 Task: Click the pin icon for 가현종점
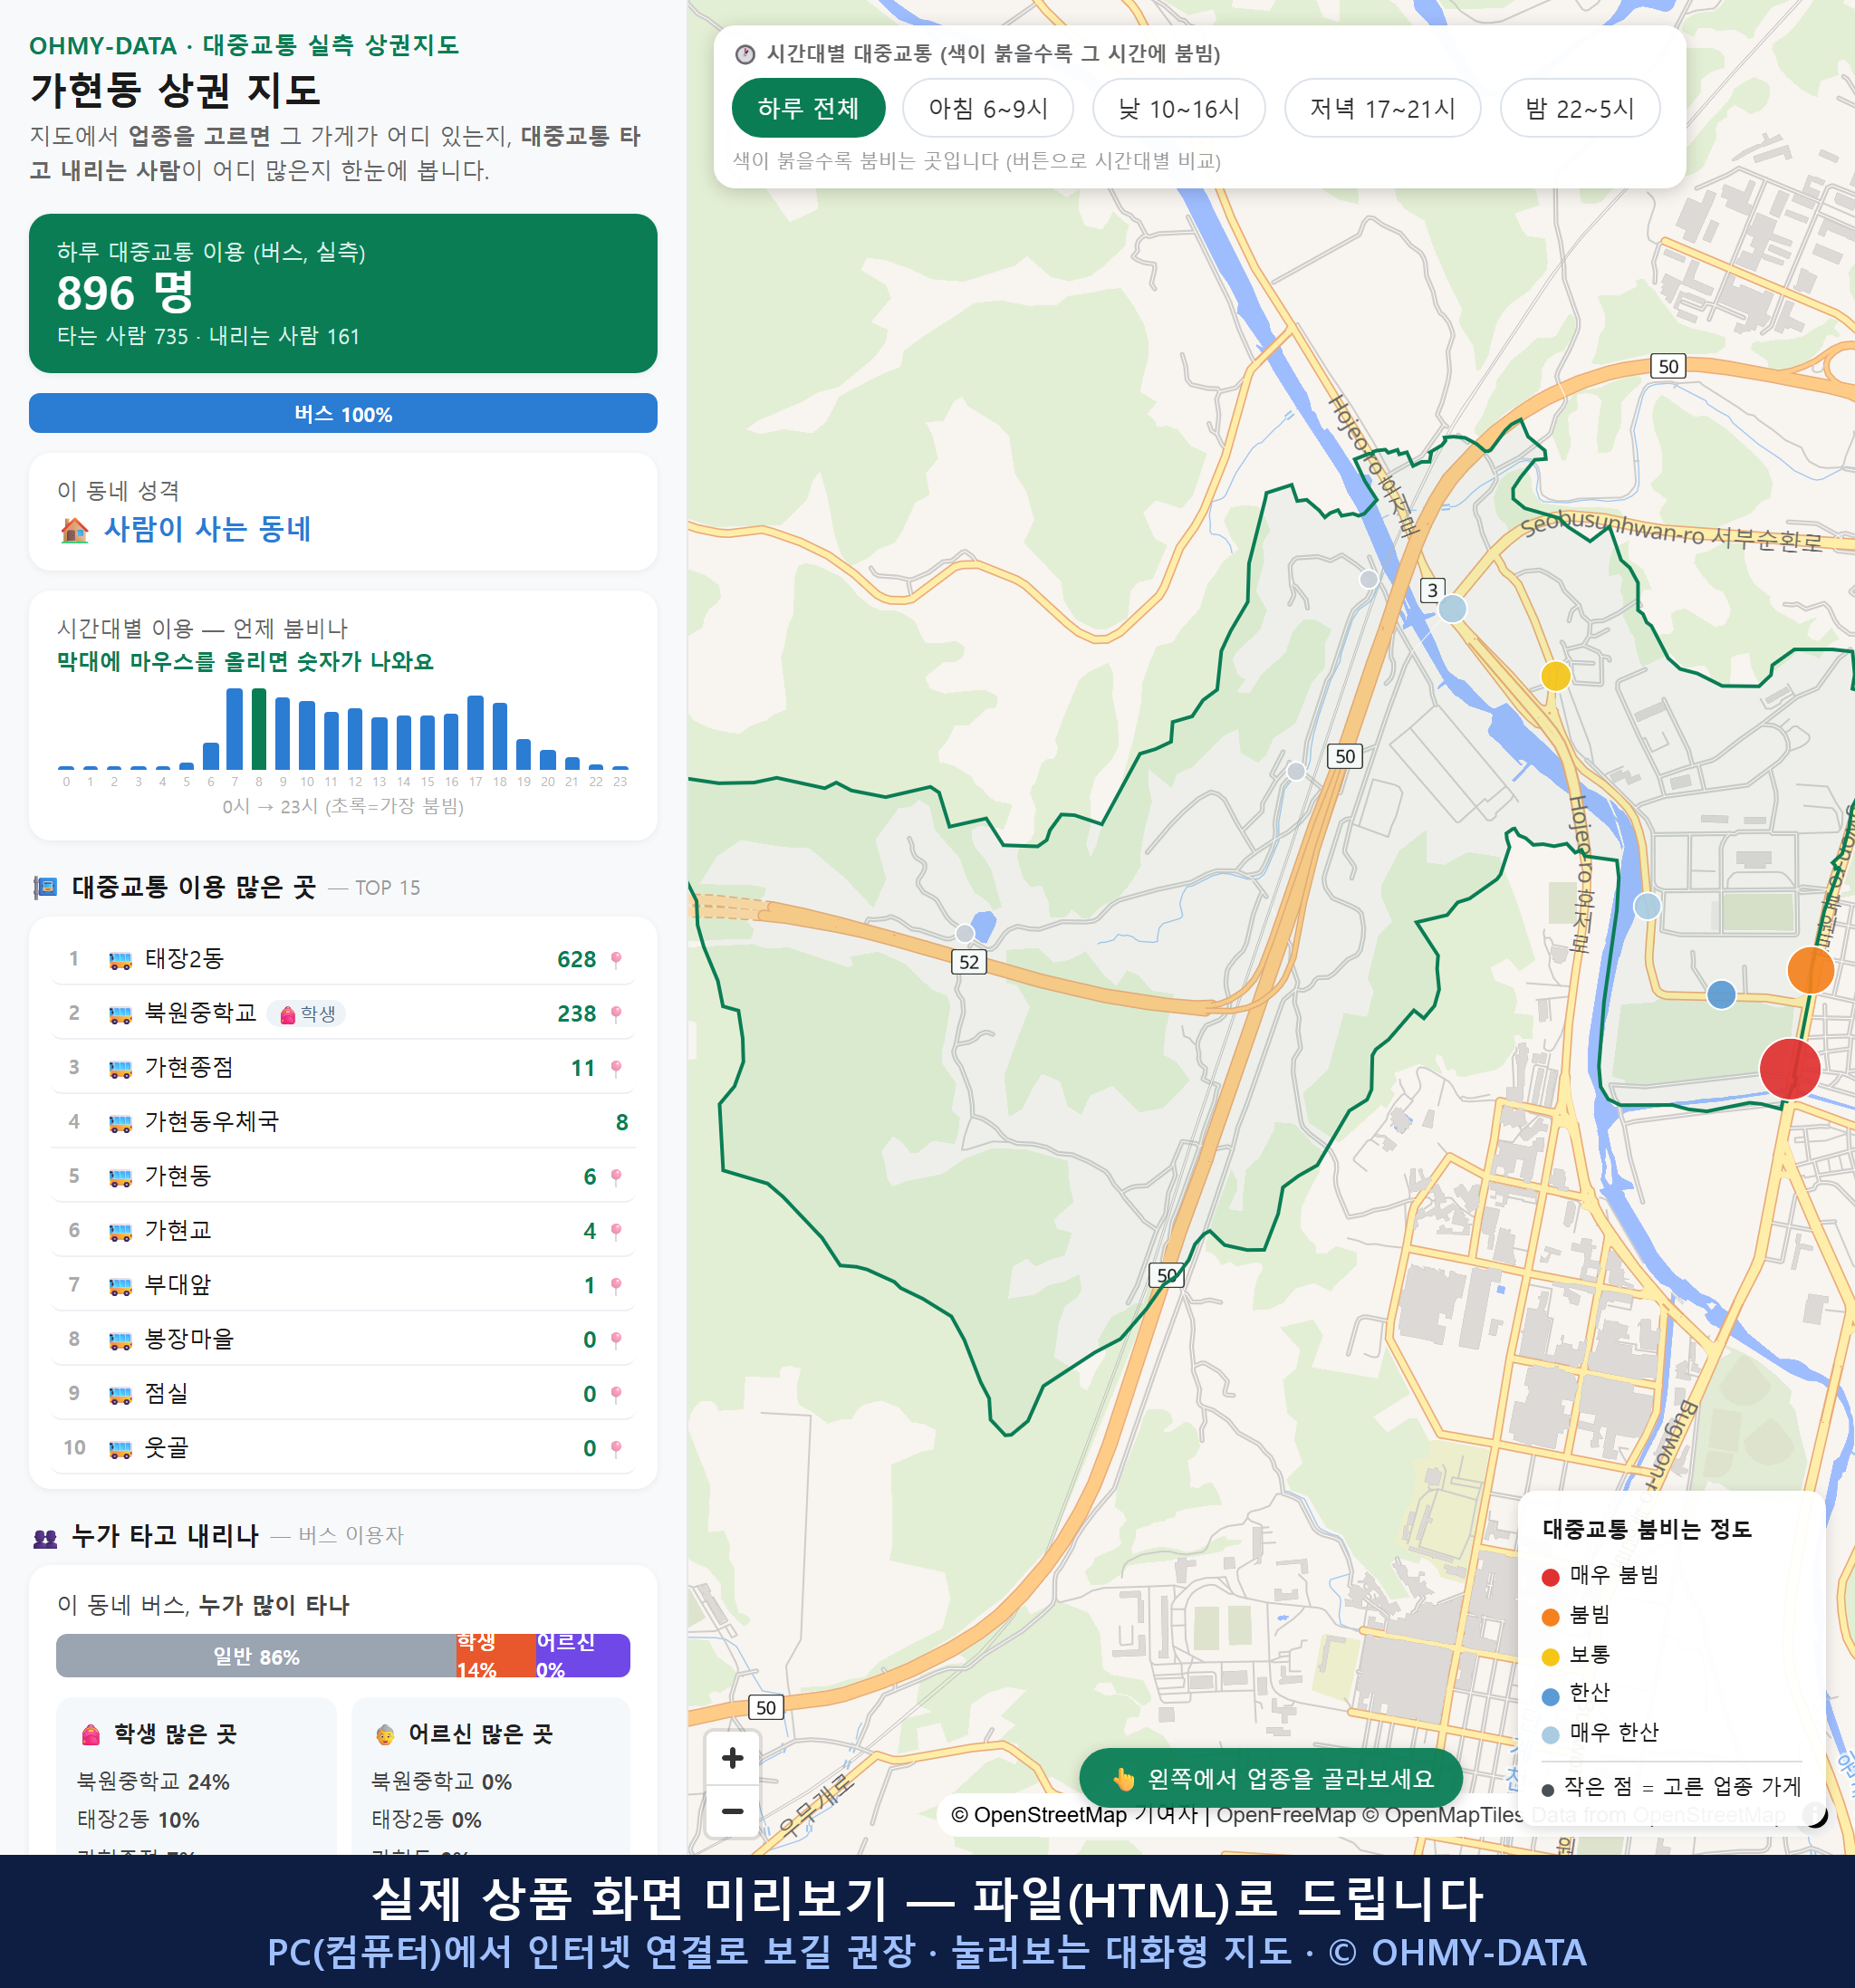click(616, 1068)
